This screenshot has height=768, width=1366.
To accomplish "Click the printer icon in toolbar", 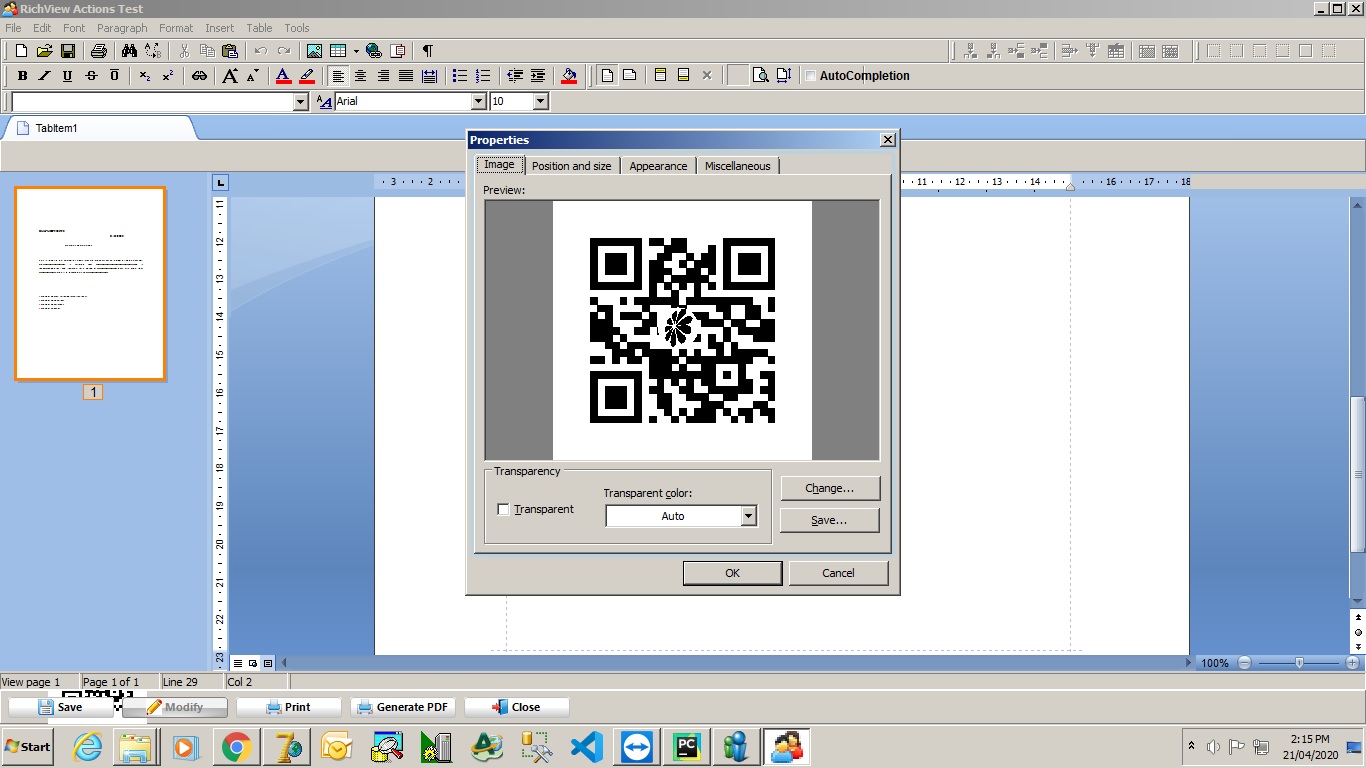I will tap(98, 51).
